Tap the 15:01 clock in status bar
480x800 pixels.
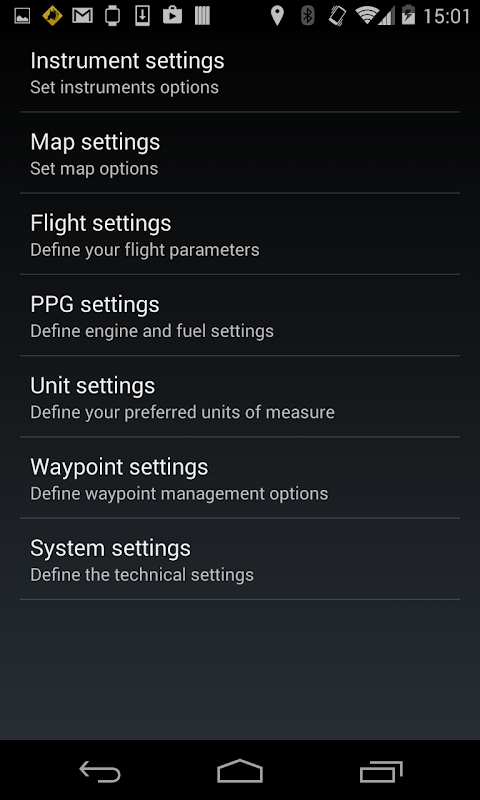click(447, 16)
